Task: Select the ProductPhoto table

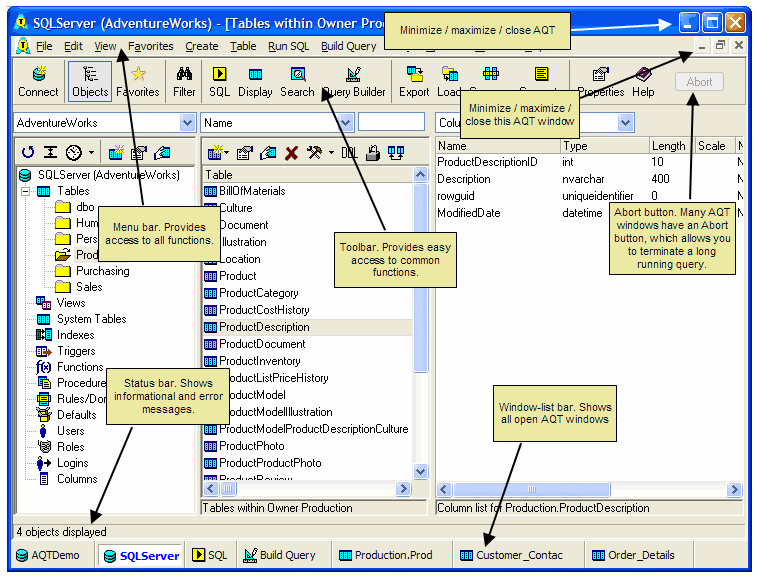Action: click(245, 446)
